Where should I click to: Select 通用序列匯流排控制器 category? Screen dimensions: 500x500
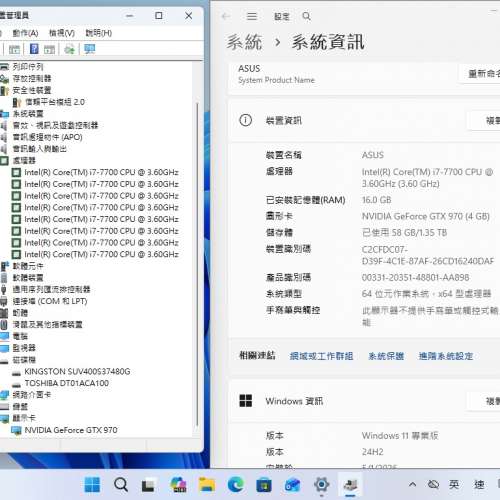click(x=51, y=289)
